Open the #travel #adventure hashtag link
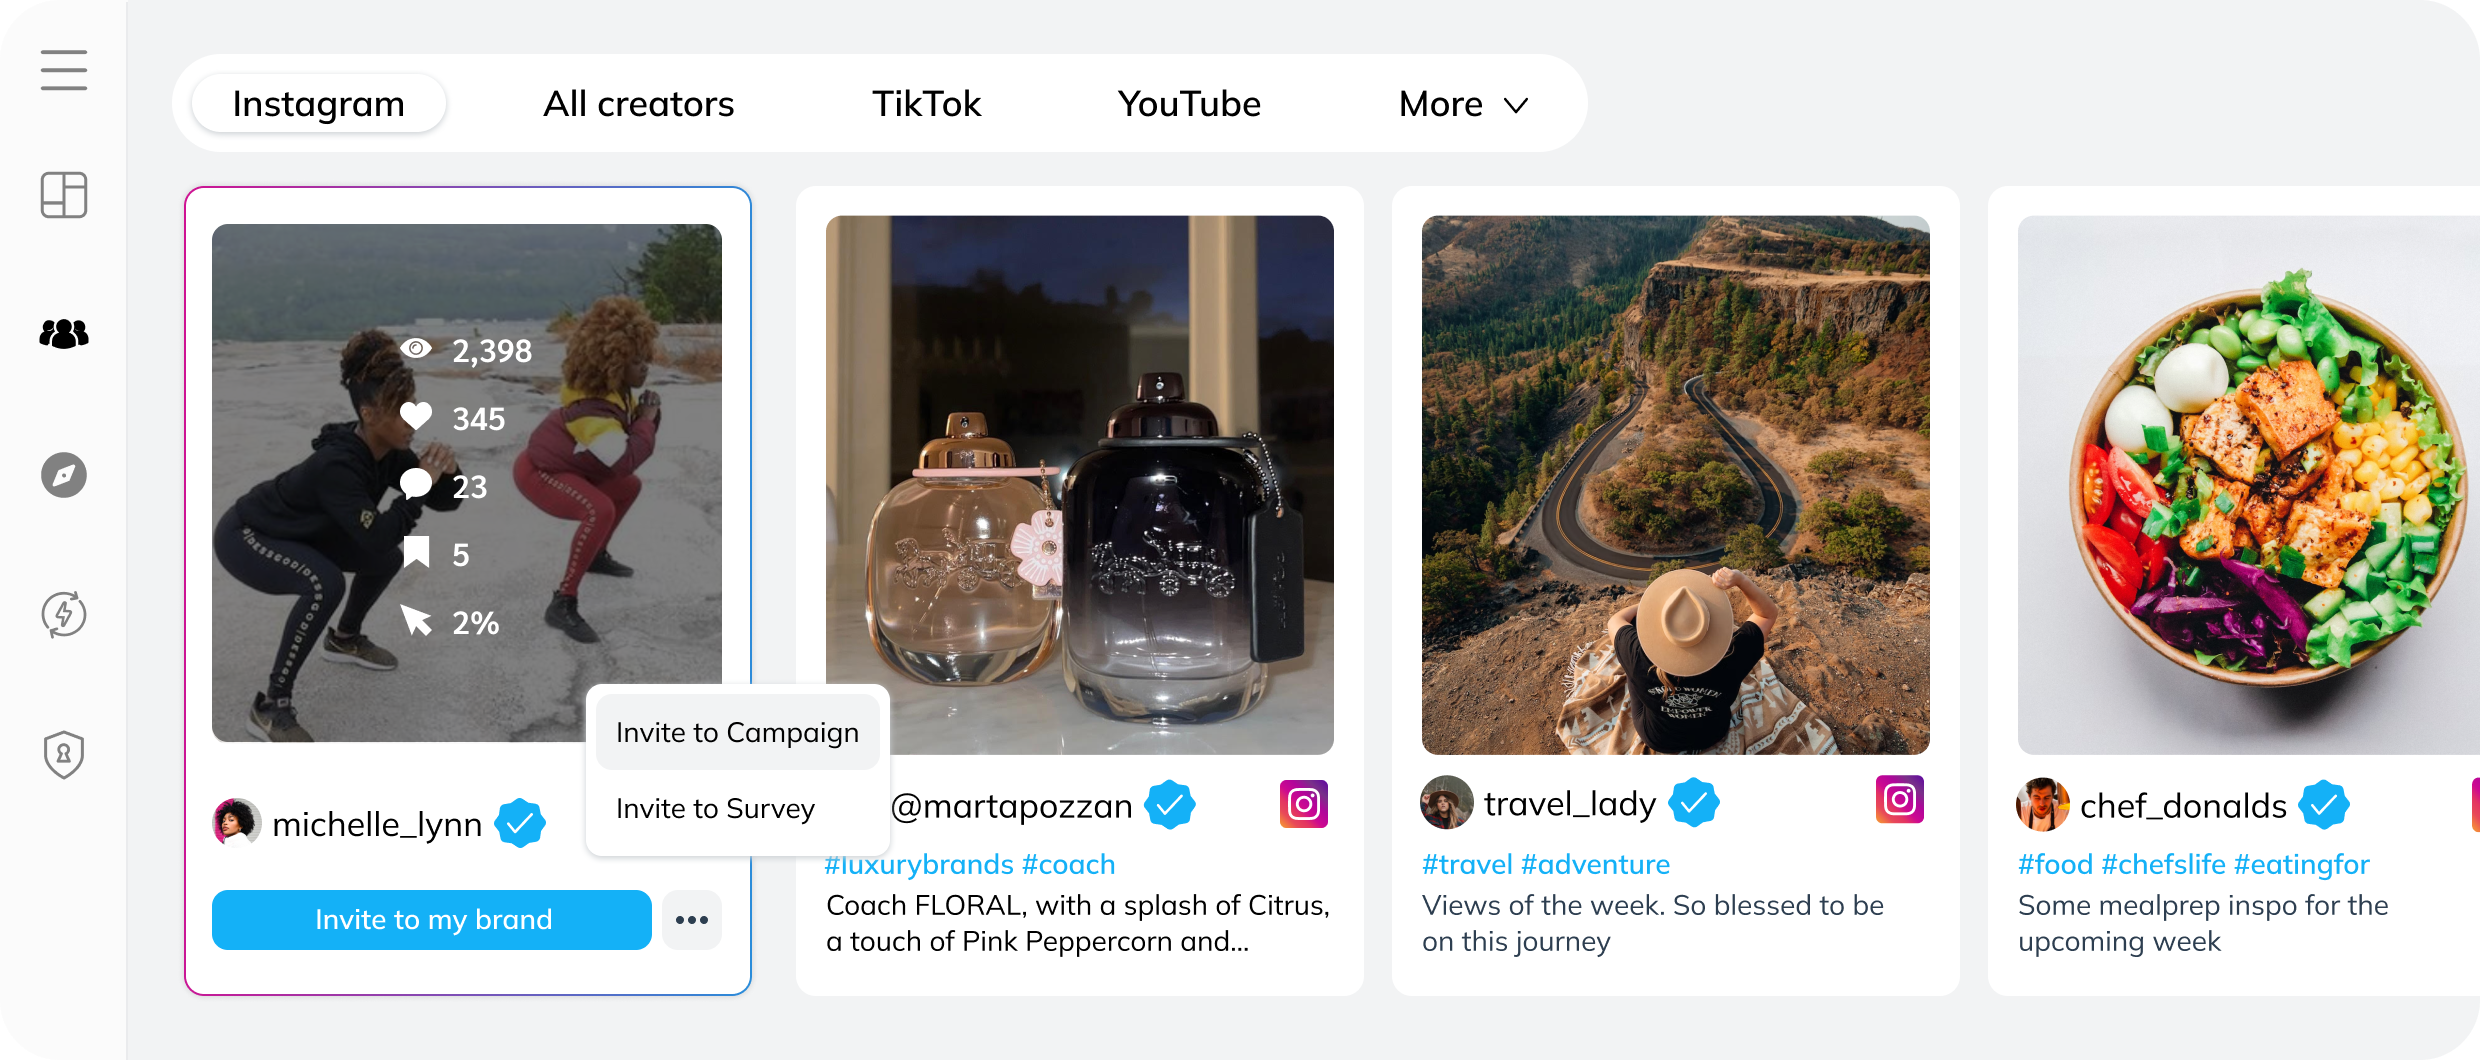Viewport: 2480px width, 1060px height. [x=1545, y=865]
